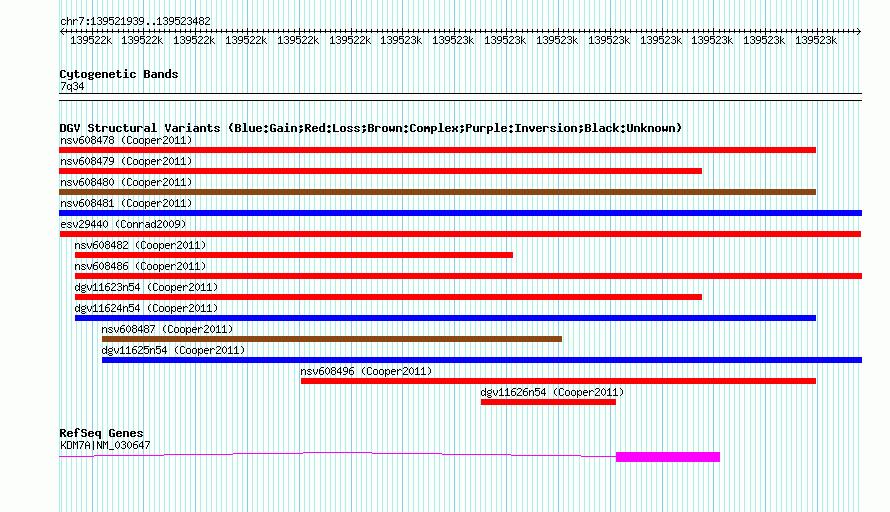The width and height of the screenshot is (890, 512).
Task: Click the nsv608481 (Cooper2011) label
Action: (x=126, y=203)
